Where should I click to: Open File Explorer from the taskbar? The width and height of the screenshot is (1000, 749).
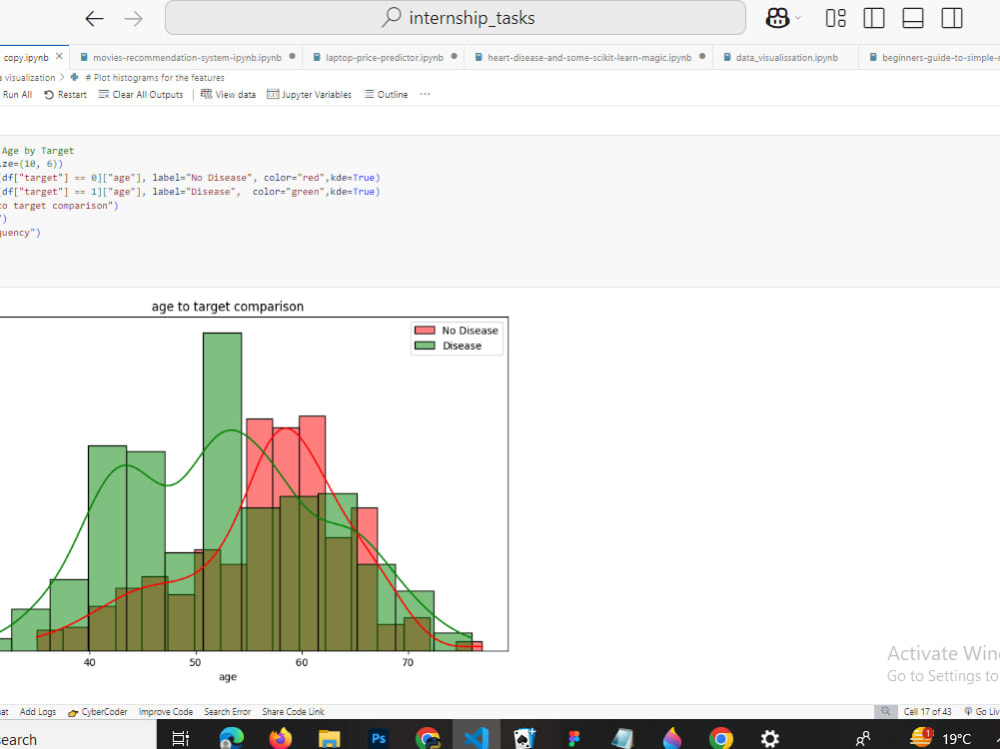click(x=329, y=738)
